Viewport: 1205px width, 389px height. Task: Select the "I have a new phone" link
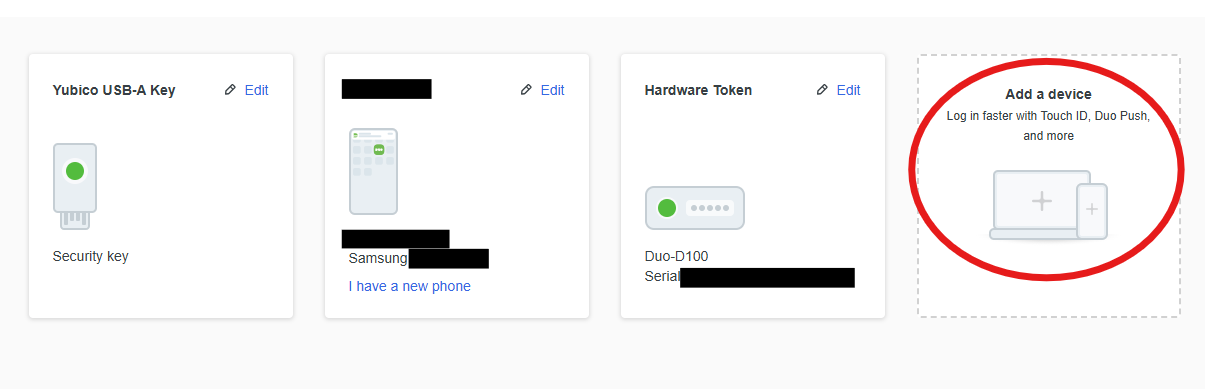(409, 286)
